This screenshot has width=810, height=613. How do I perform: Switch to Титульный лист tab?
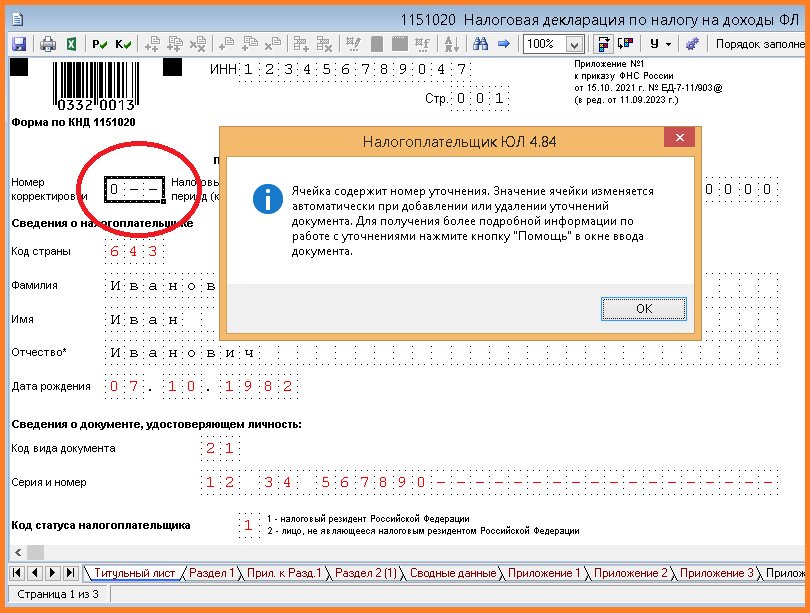[134, 573]
